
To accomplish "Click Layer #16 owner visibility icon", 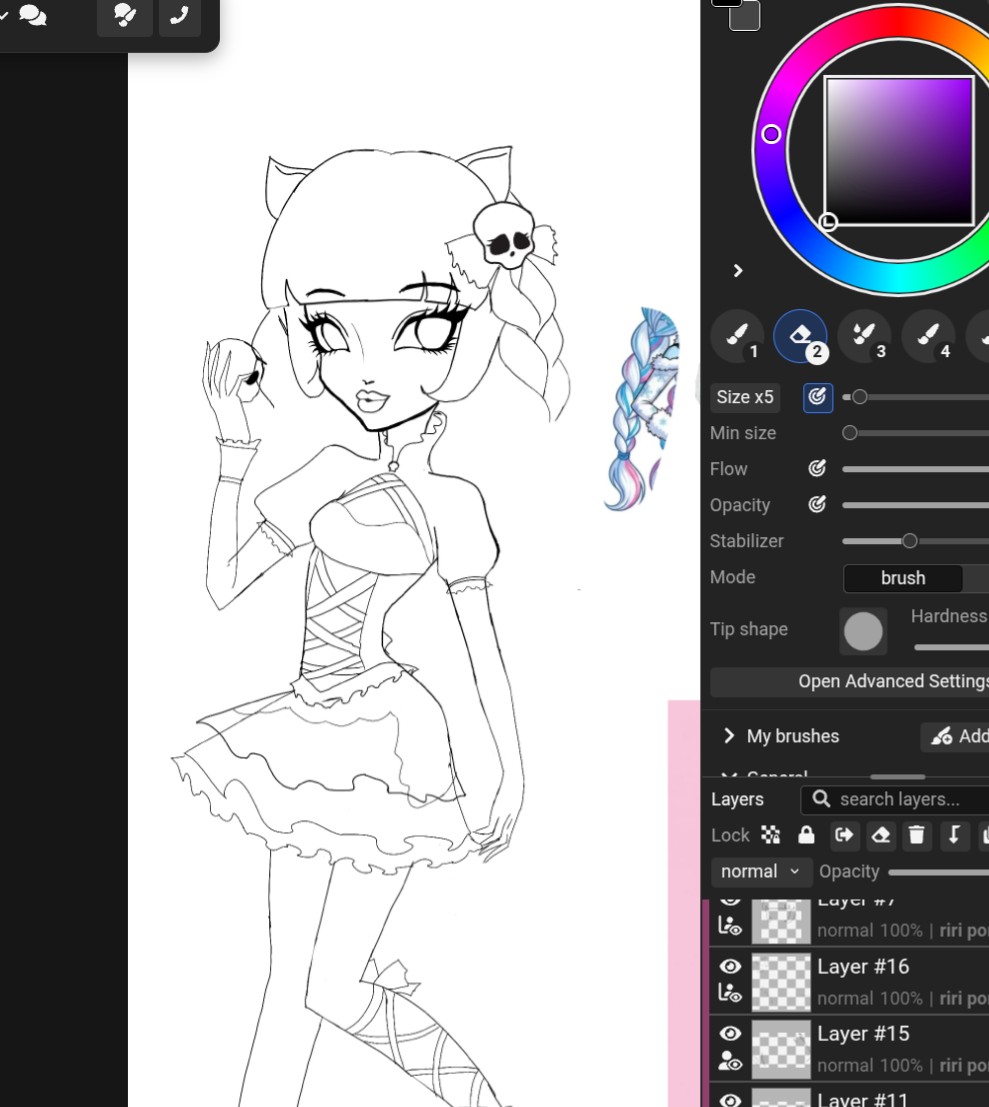I will point(729,993).
